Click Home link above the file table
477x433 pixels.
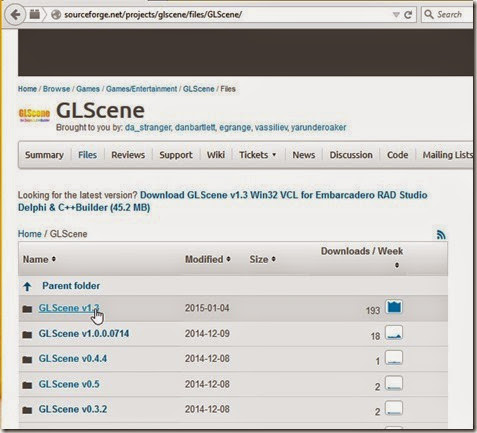[30, 234]
